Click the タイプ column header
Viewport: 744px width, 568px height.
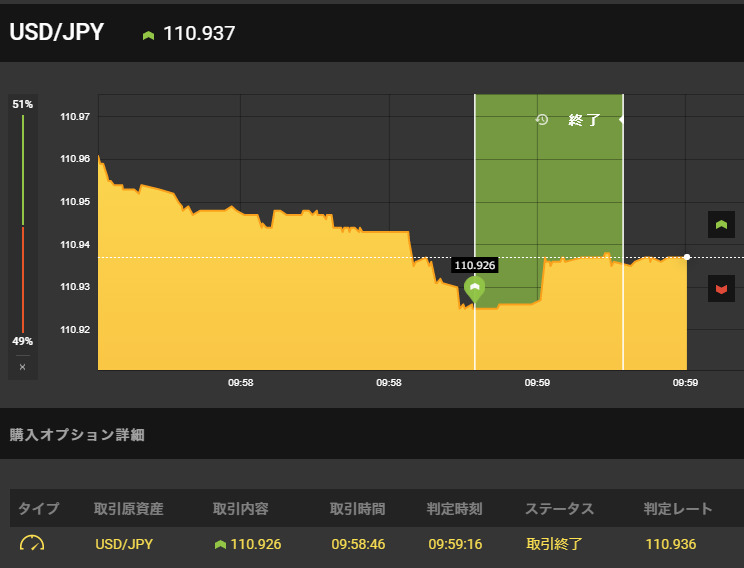[x=38, y=509]
